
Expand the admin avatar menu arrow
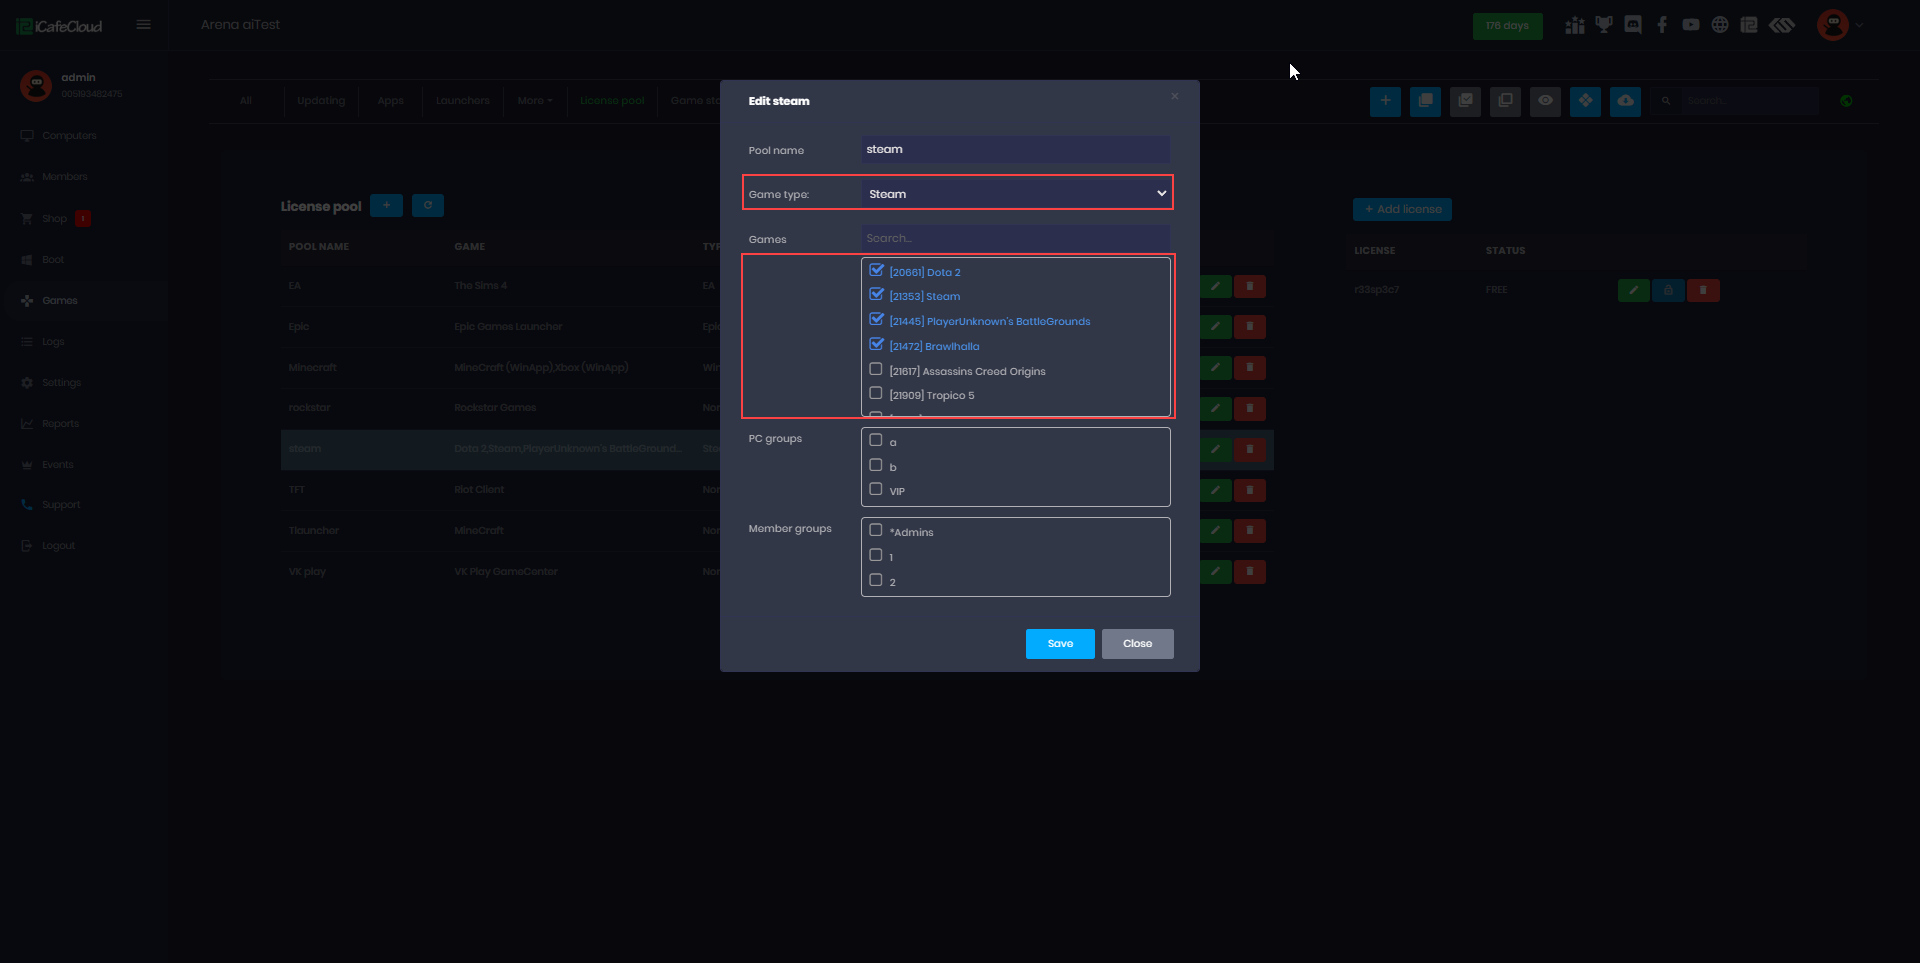point(1860,25)
